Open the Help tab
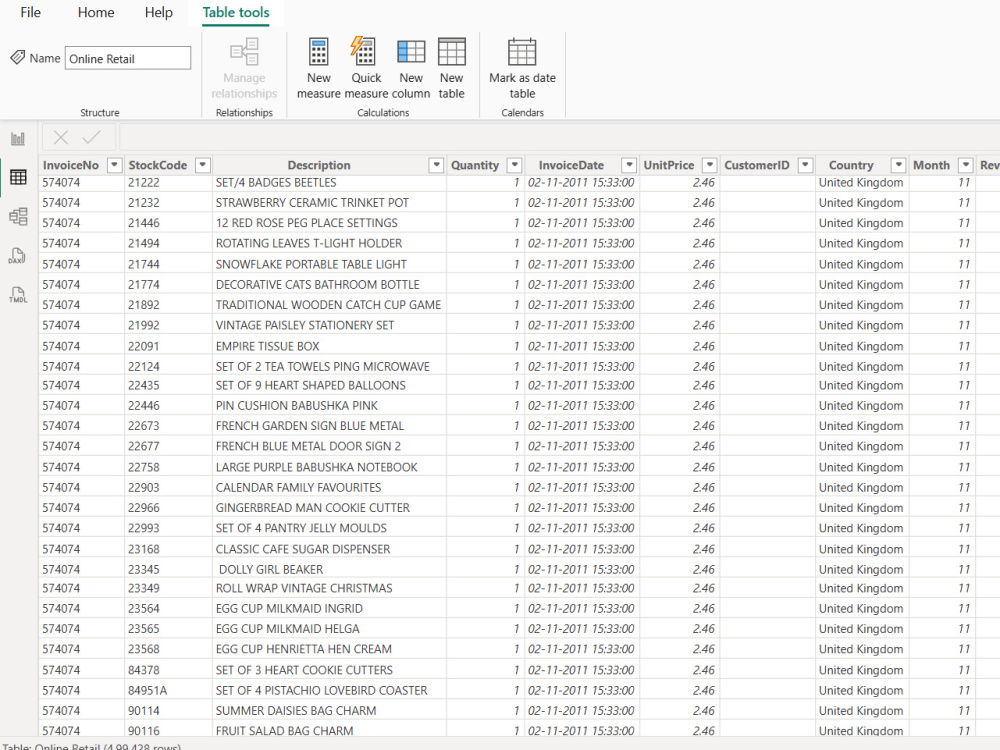 (x=158, y=12)
